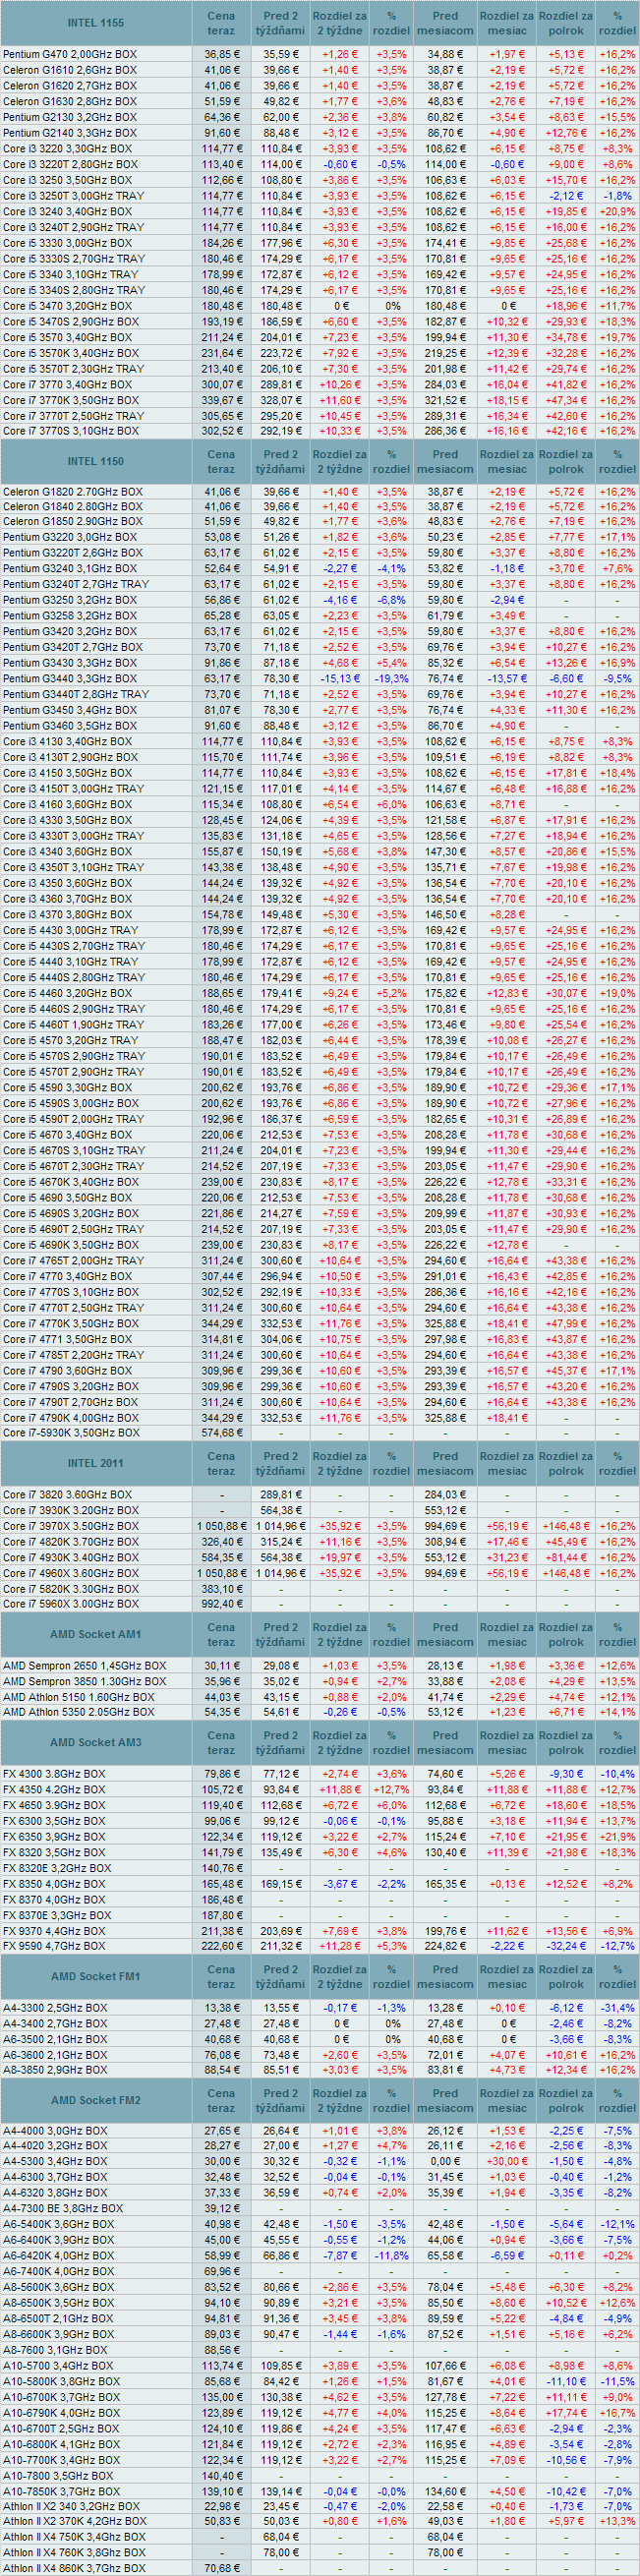Screen dimensions: 640x2576
Task: Click Core i7 4960X 3.60GHz BOX entry
Action: tap(70, 1573)
